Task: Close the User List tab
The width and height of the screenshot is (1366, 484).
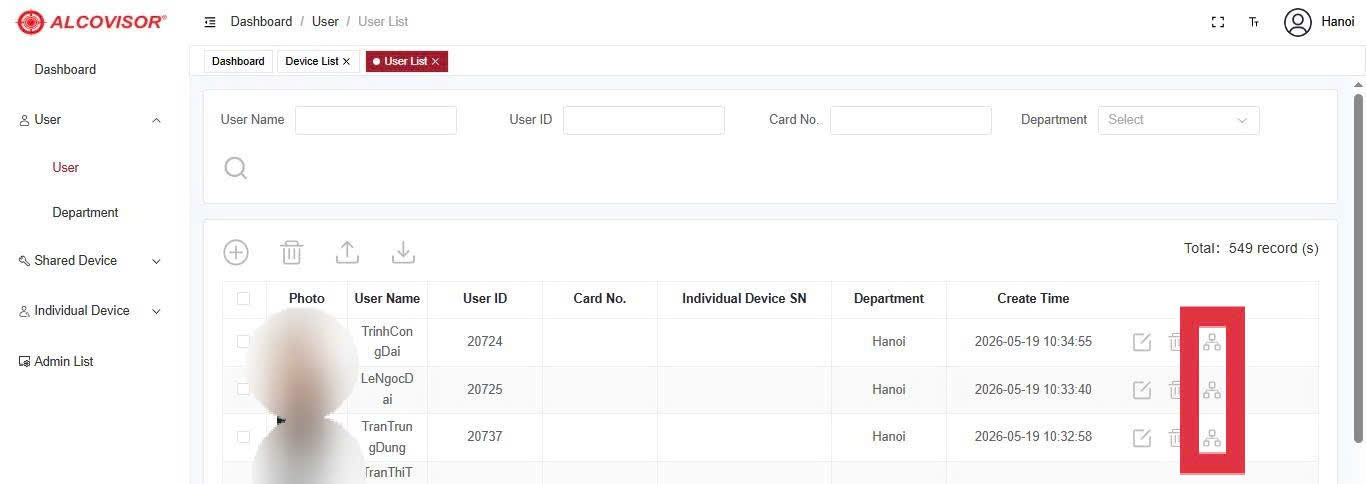Action: click(x=435, y=62)
